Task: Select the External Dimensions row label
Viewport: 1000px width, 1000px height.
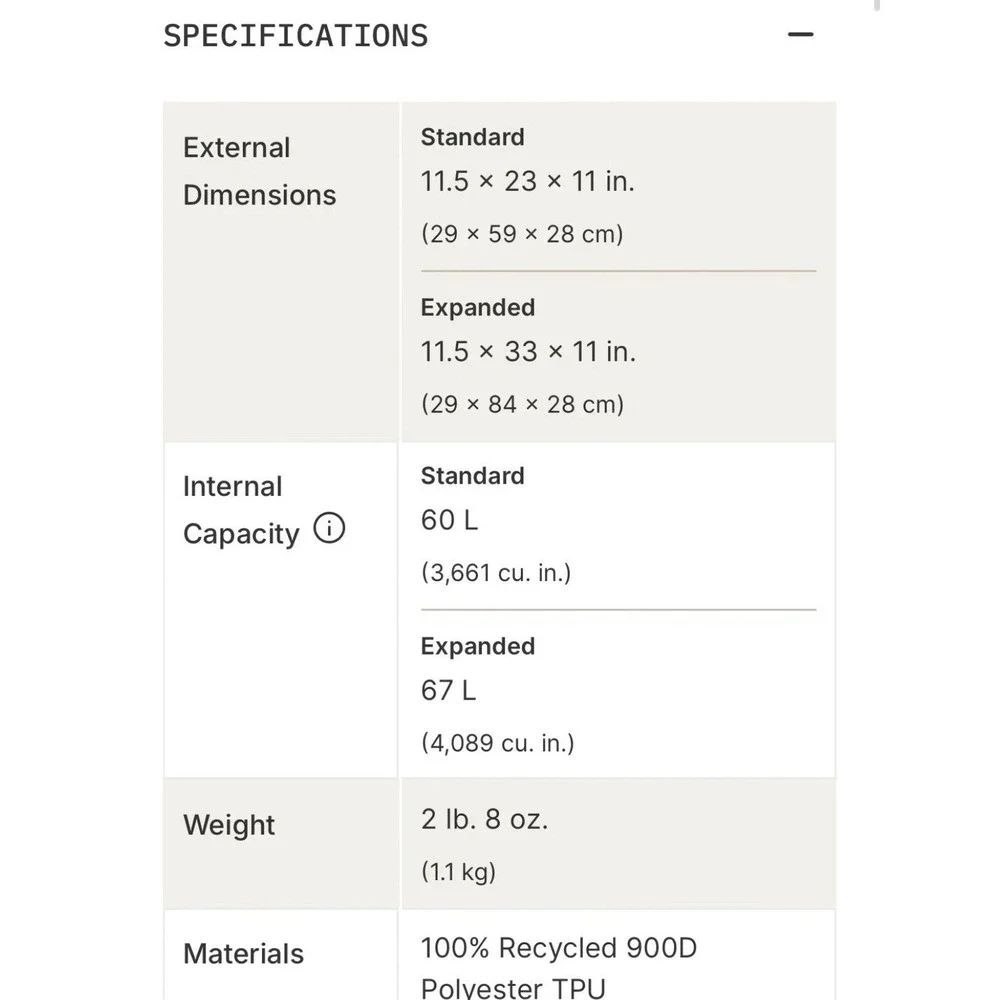Action: pyautogui.click(x=260, y=171)
